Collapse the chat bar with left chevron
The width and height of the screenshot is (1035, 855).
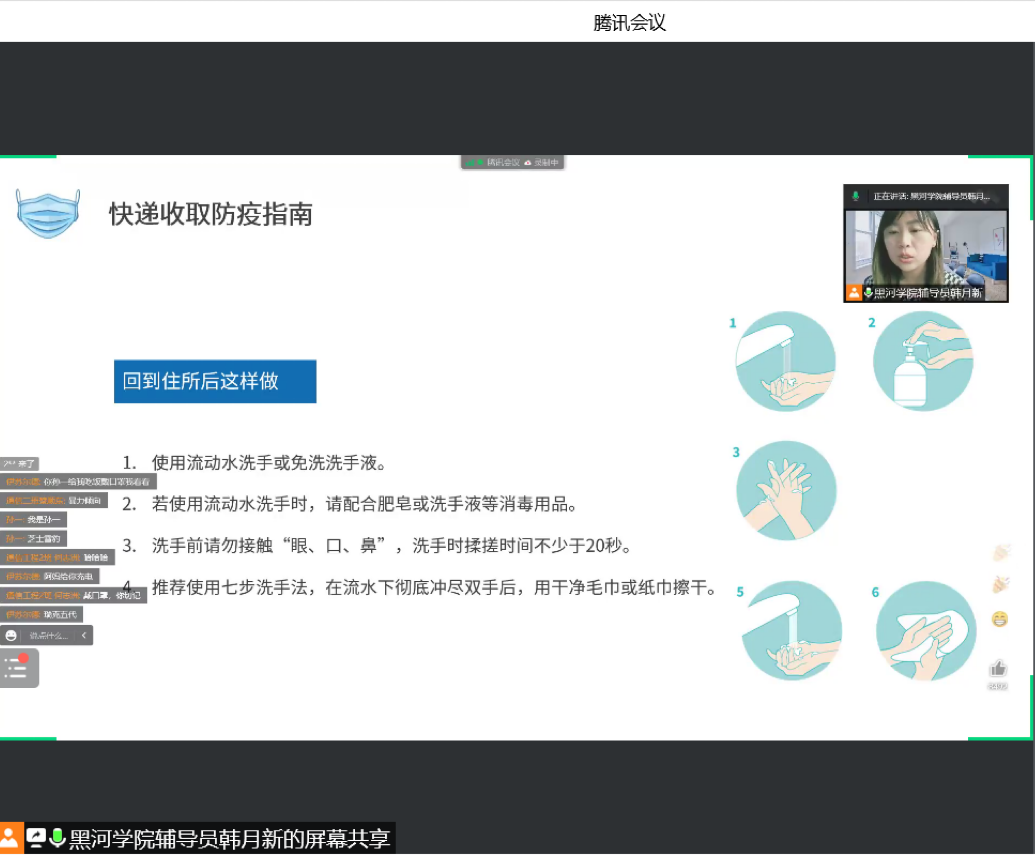coord(85,635)
